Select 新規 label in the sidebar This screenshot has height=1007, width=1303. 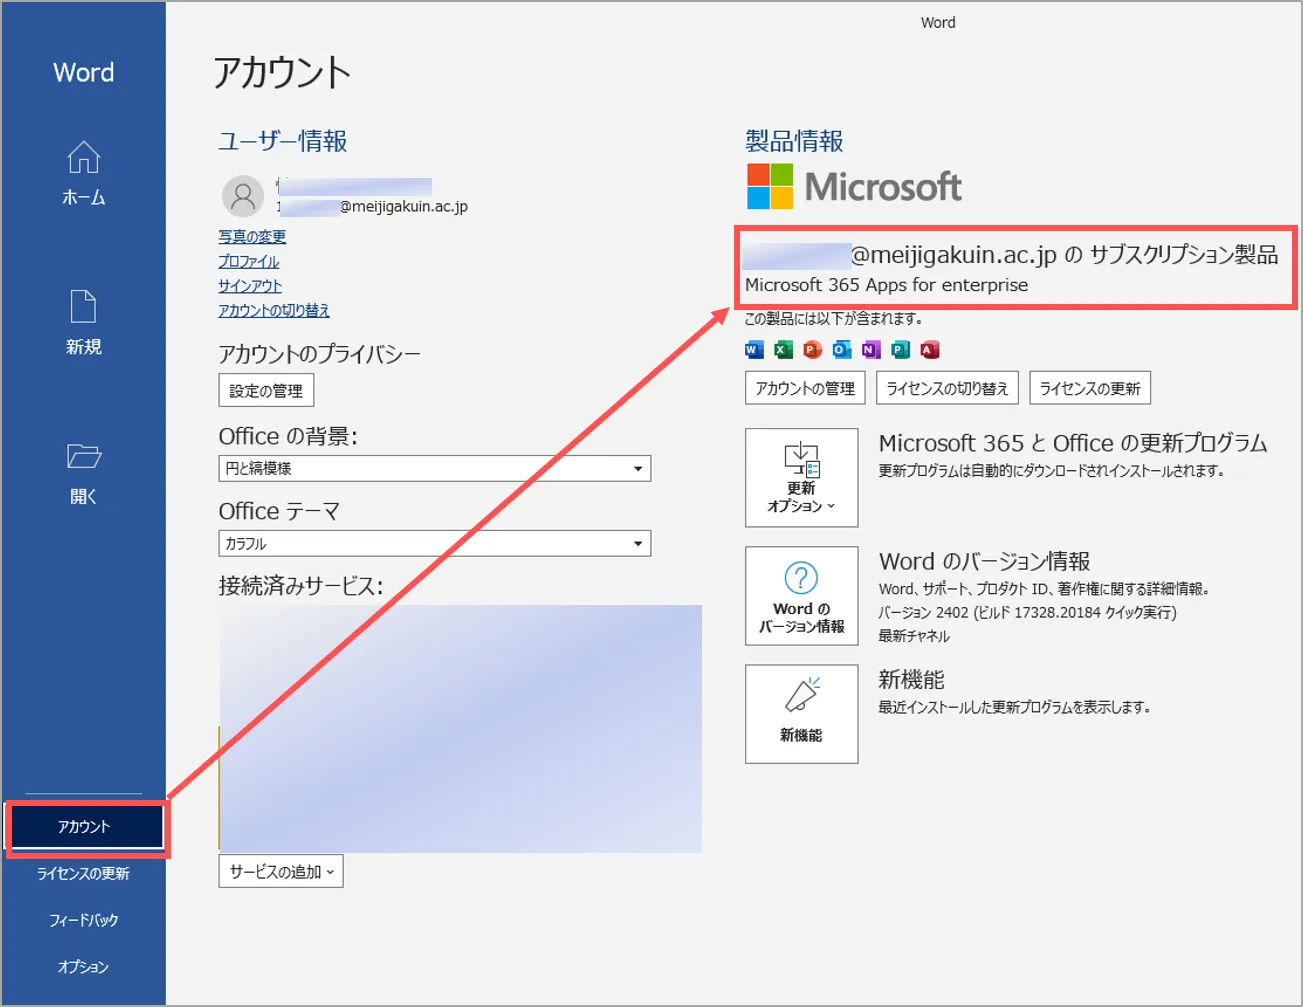click(84, 347)
